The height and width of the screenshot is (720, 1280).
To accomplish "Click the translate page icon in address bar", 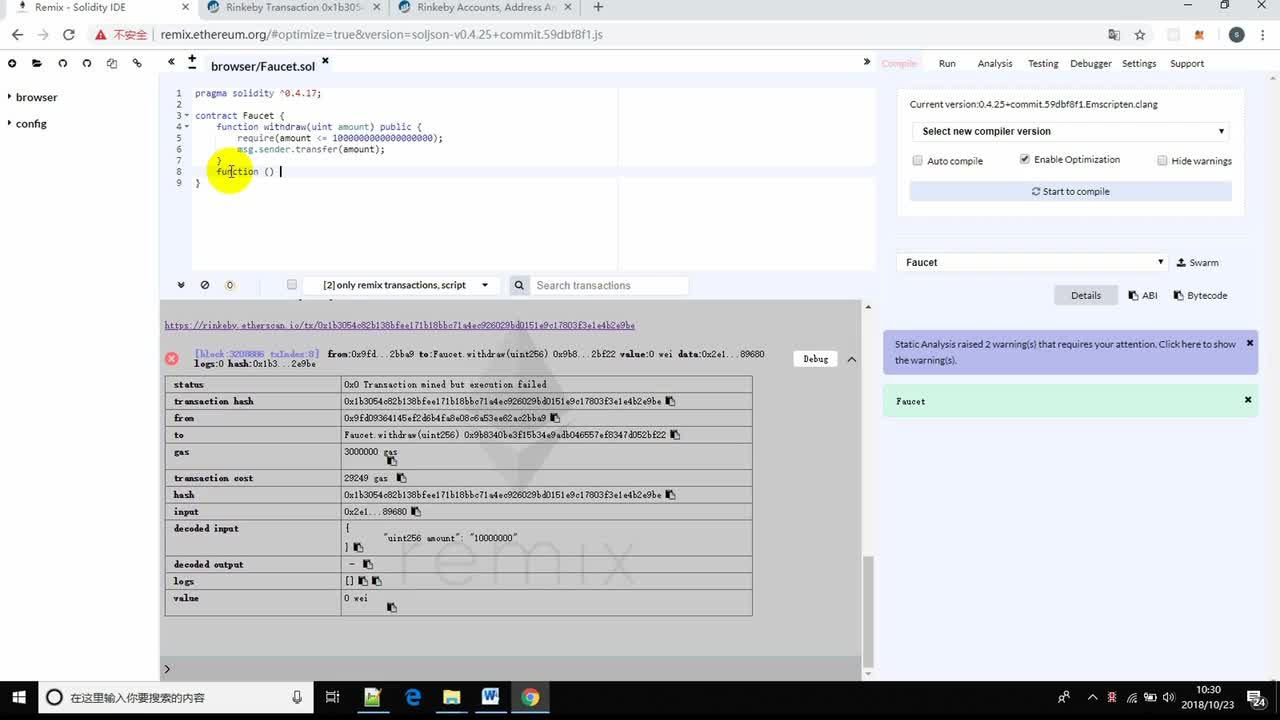I will click(x=1114, y=35).
